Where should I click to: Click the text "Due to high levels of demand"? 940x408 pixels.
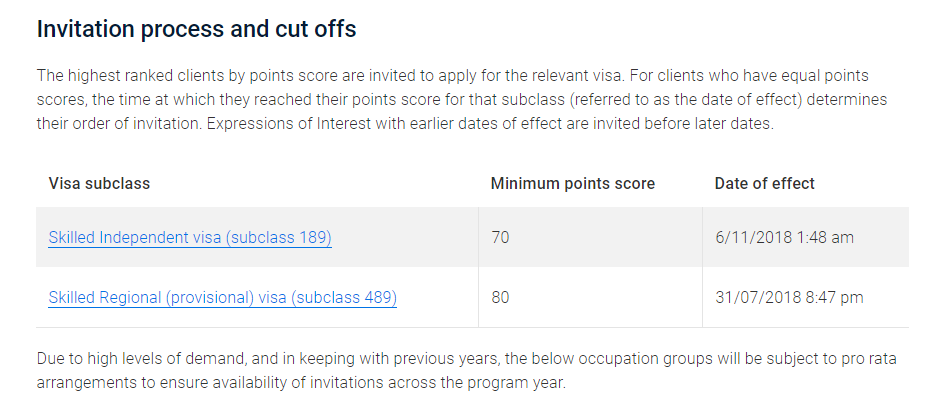132,358
